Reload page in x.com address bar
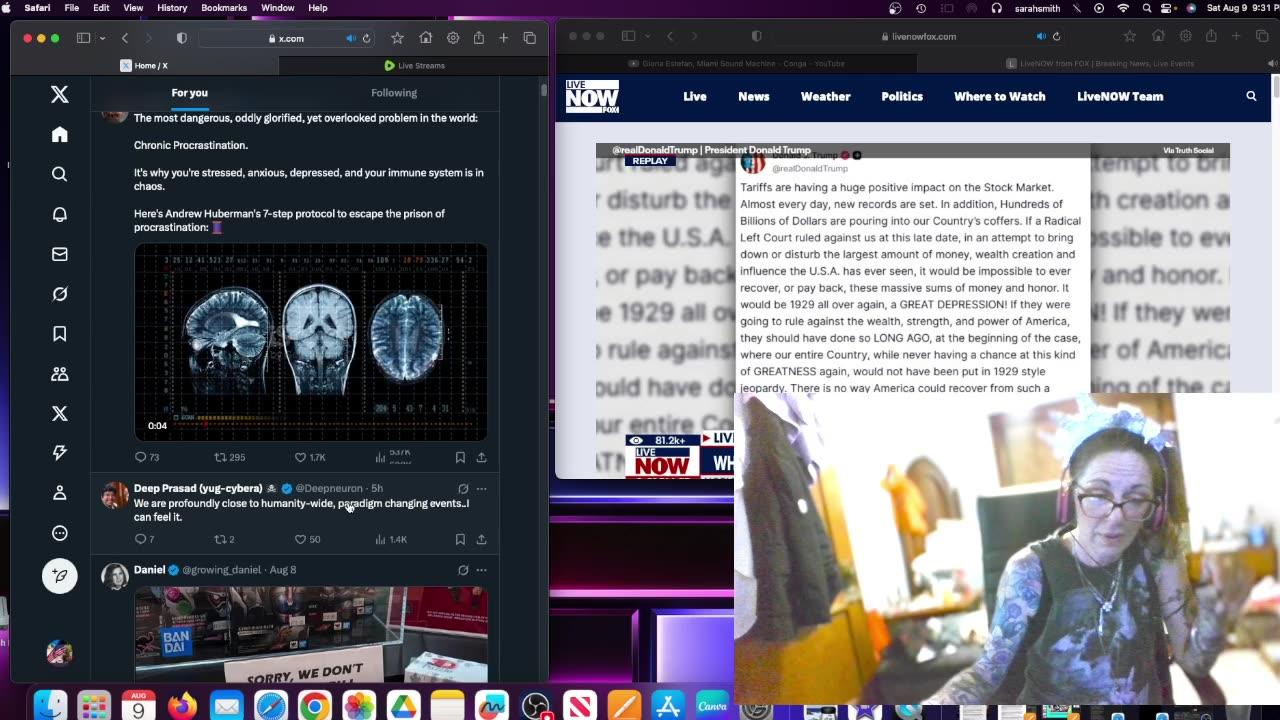 366,38
